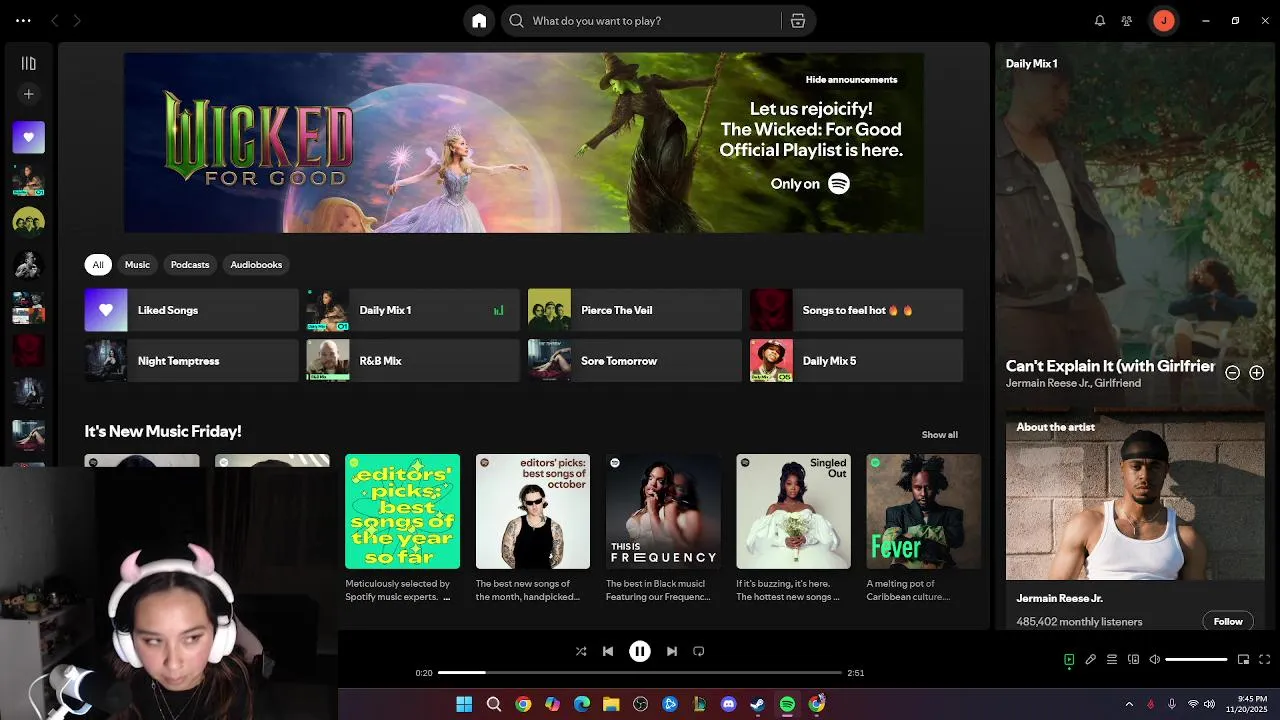Open the Pierce The Veil shortcut card

coord(635,310)
